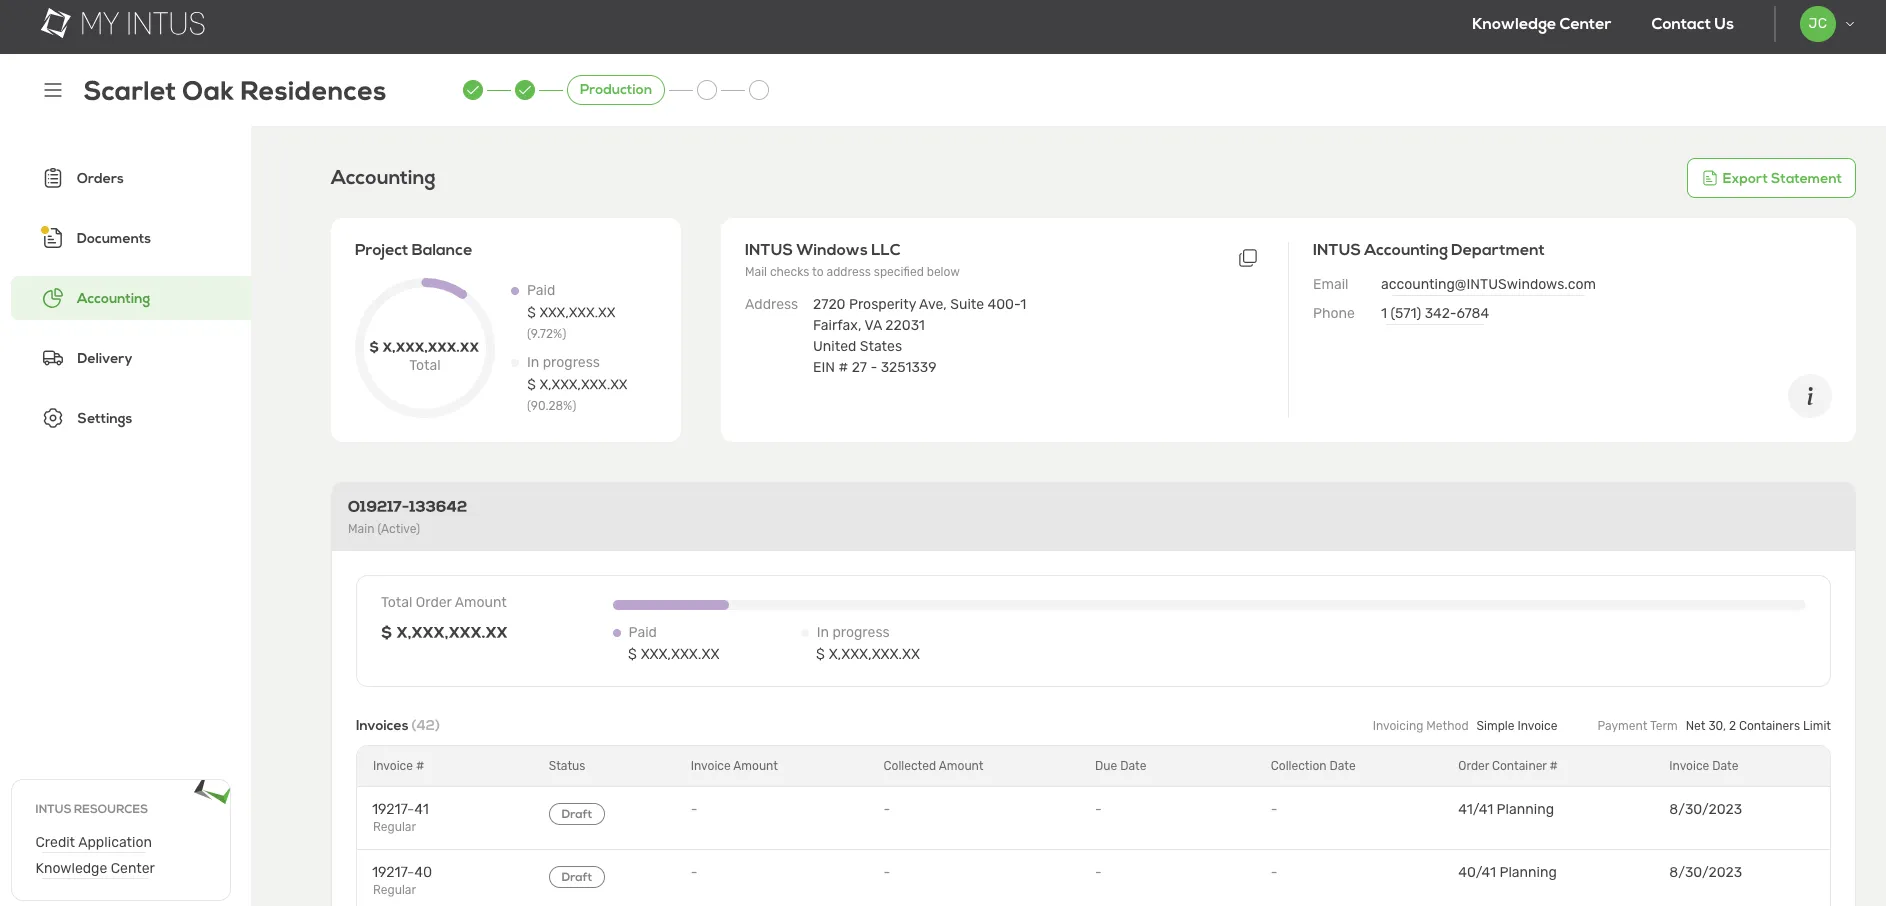Open Delivery using the truck icon

[x=53, y=357]
